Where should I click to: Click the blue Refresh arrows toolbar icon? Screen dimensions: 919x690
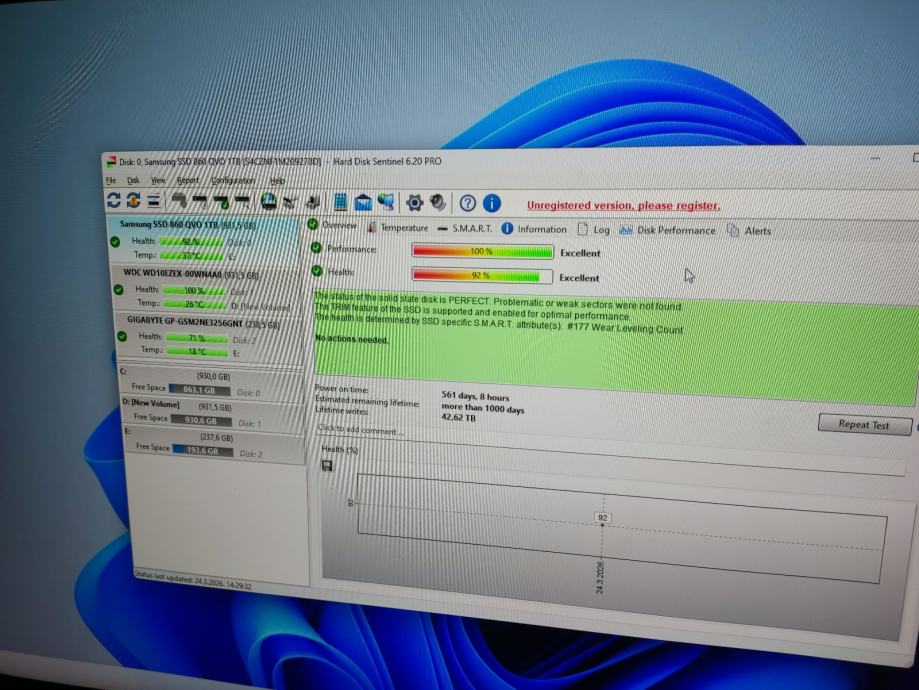tap(114, 200)
